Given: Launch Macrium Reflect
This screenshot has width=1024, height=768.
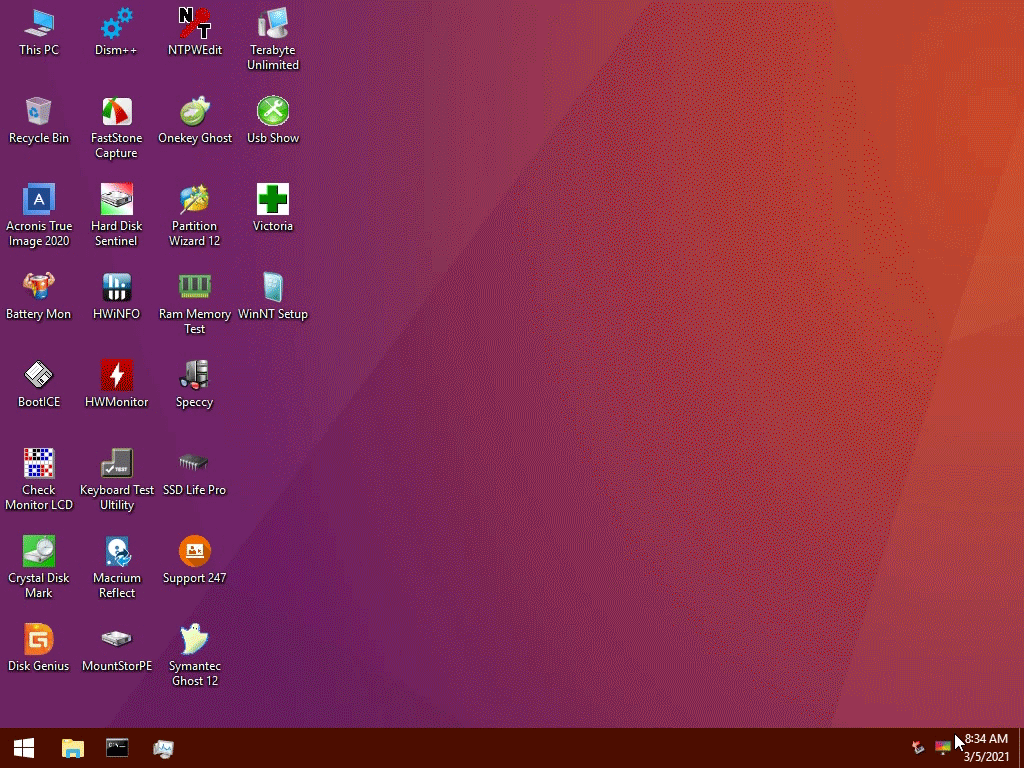Looking at the screenshot, I should [x=116, y=567].
